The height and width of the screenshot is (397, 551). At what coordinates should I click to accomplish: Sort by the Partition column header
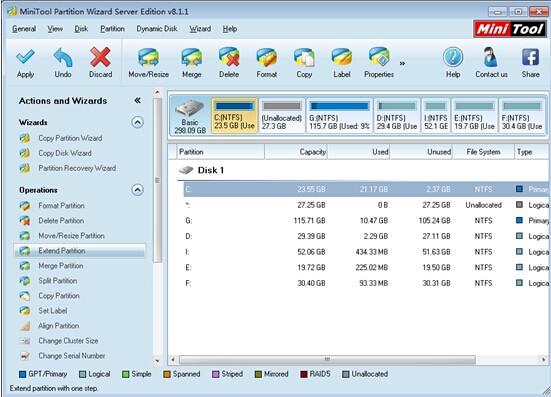pyautogui.click(x=221, y=152)
